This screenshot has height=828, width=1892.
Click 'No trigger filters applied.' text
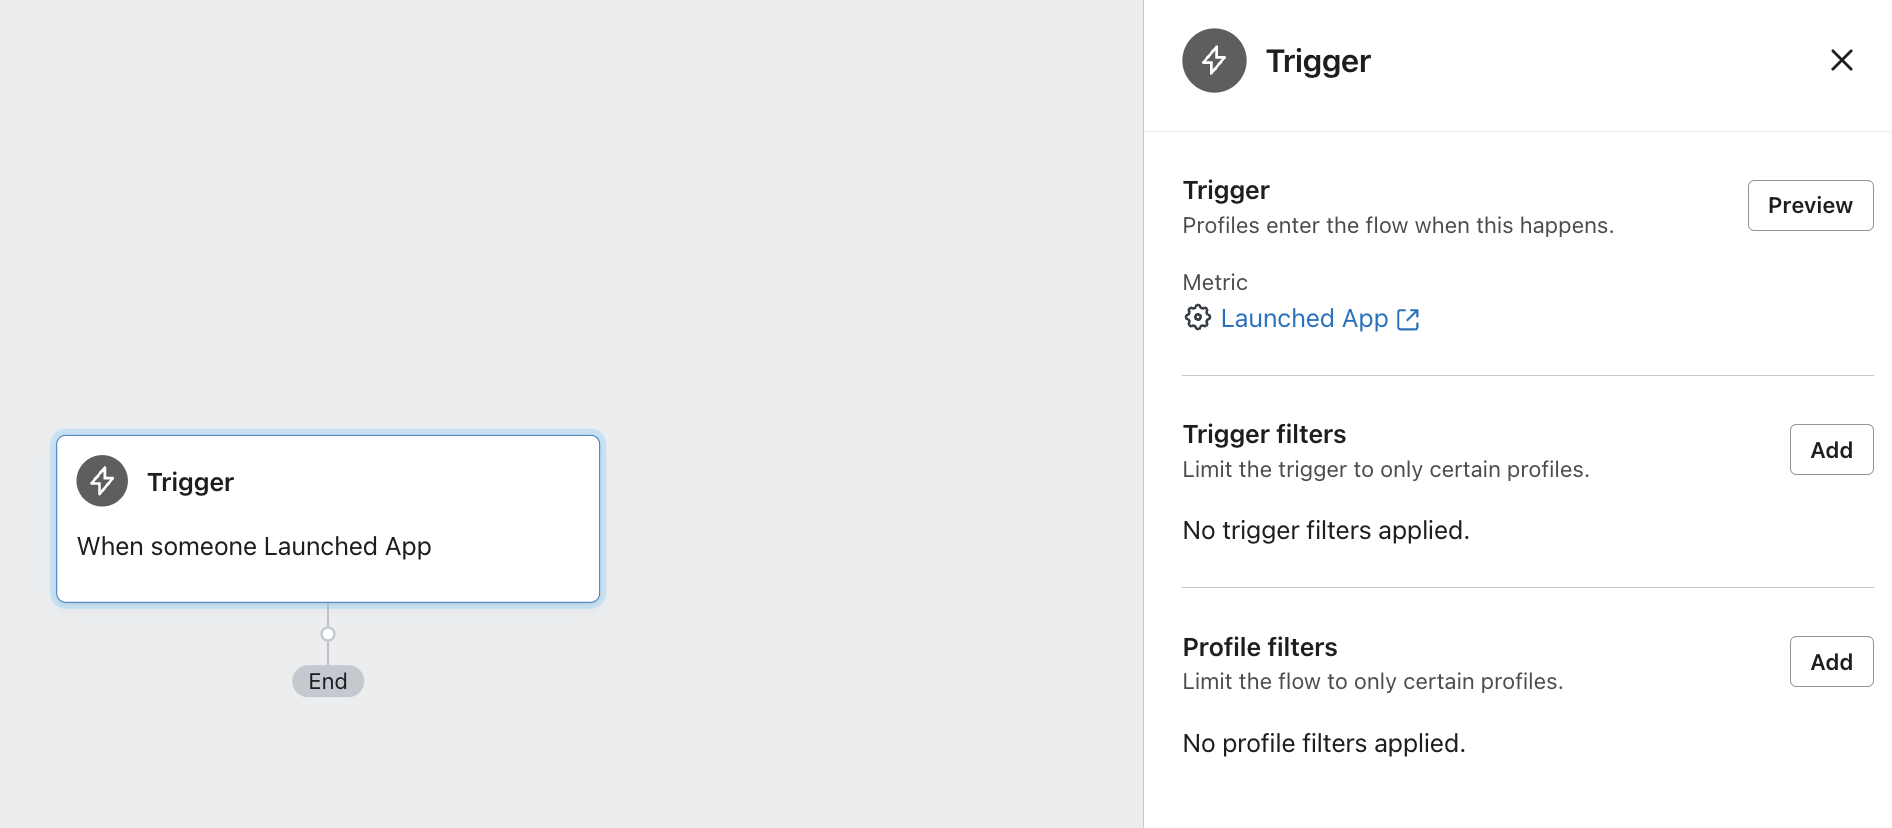point(1325,530)
